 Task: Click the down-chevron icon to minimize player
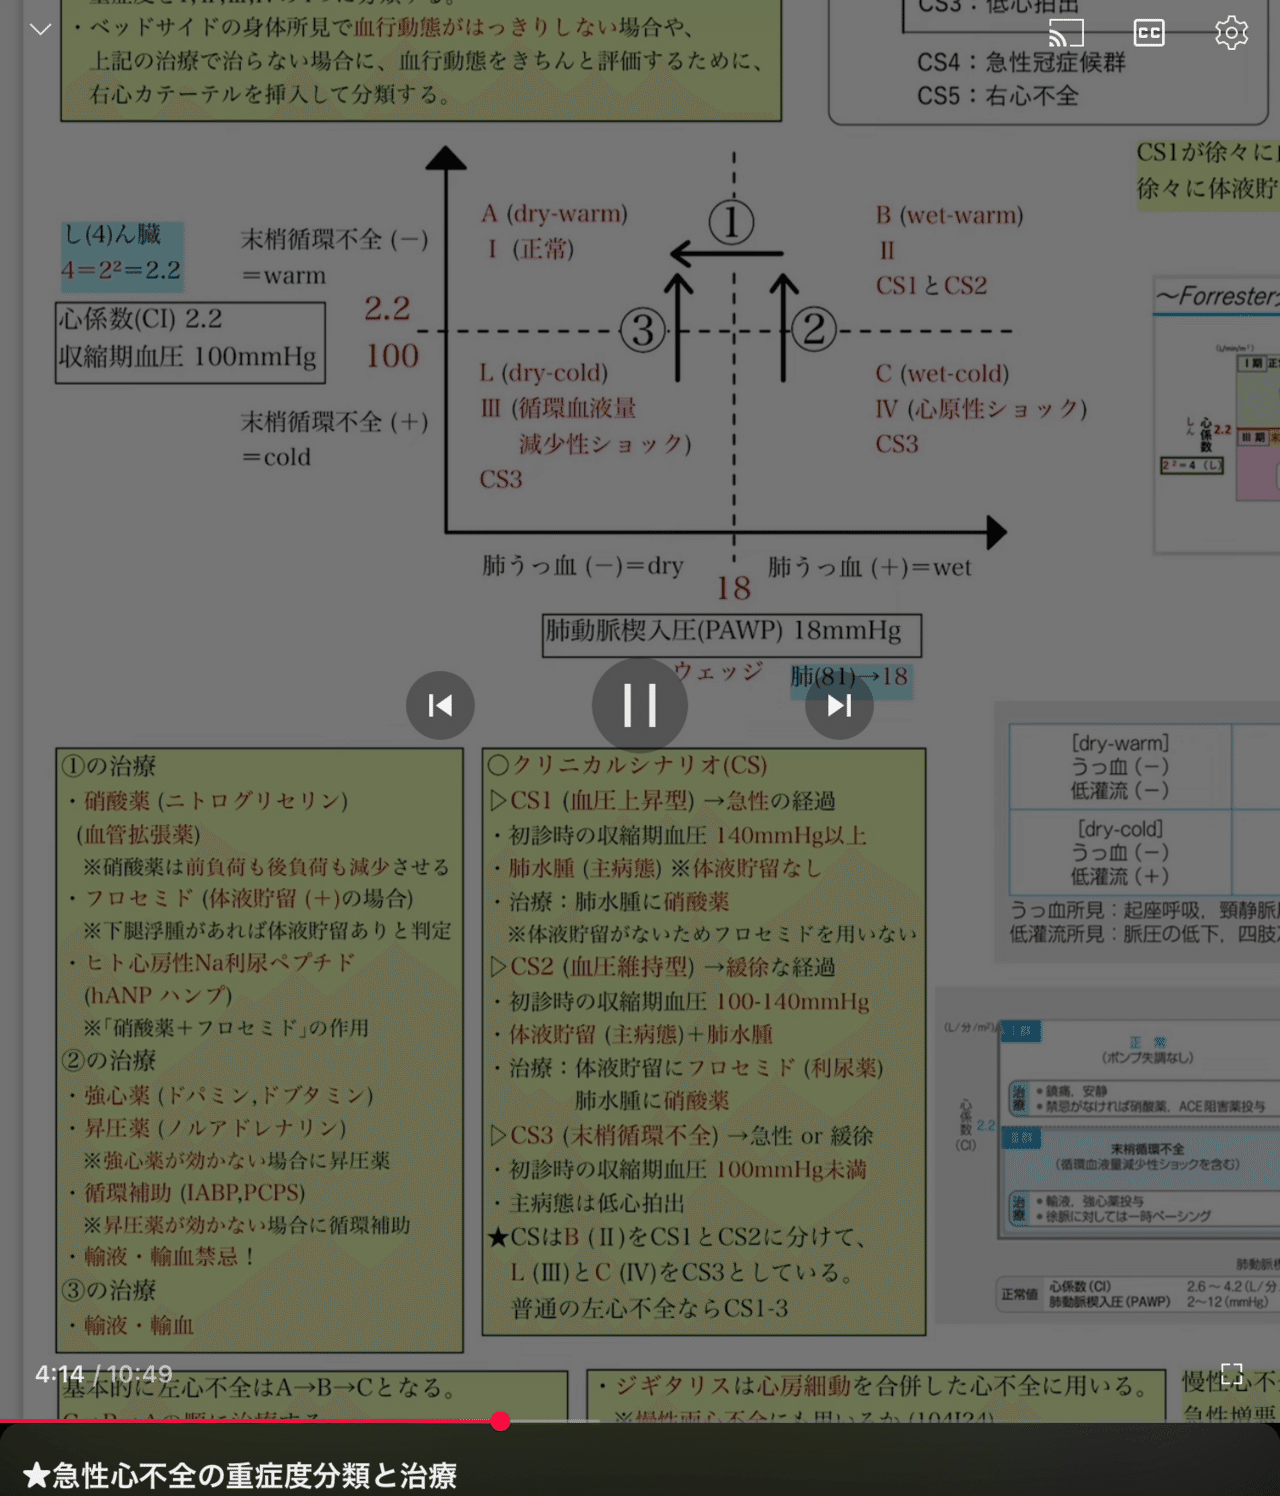point(39,30)
